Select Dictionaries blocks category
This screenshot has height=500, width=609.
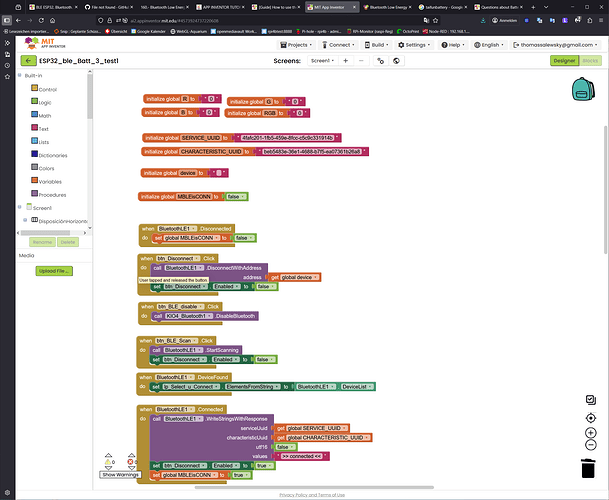[49, 155]
